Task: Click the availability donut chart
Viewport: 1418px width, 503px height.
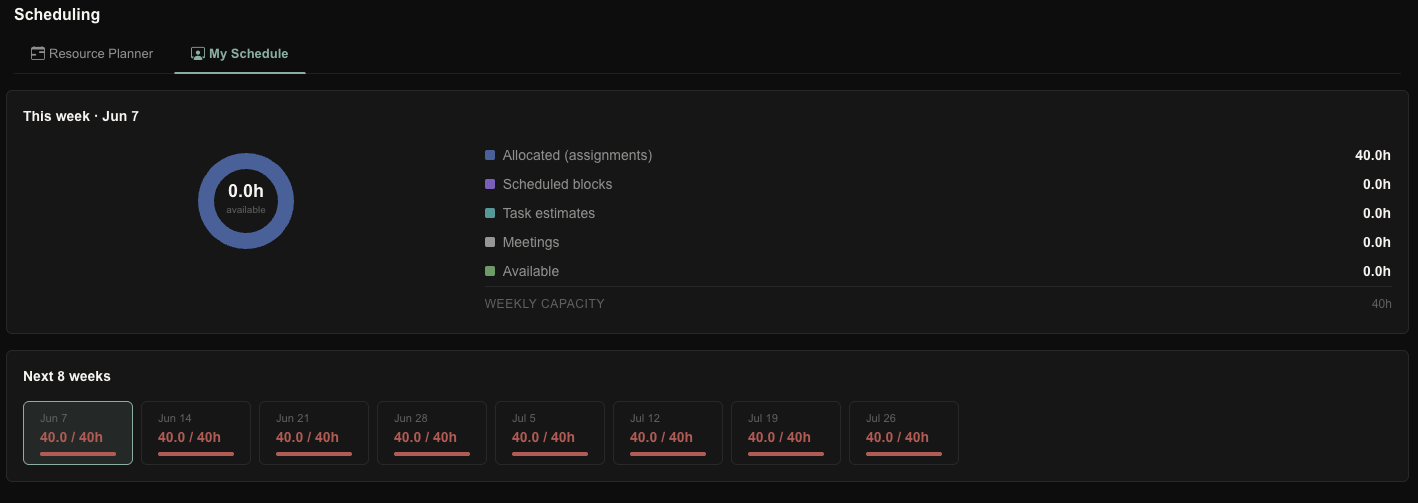Action: pos(246,201)
